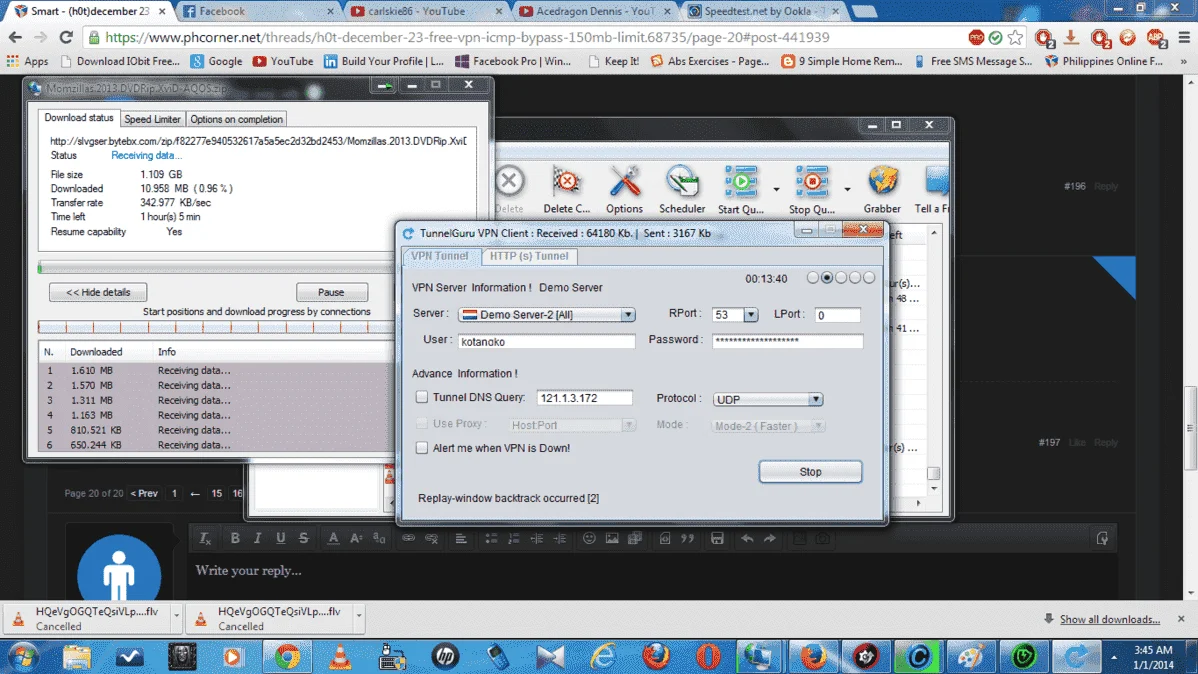Select the first TunnelGuru profile radio button
The image size is (1198, 674).
point(813,277)
